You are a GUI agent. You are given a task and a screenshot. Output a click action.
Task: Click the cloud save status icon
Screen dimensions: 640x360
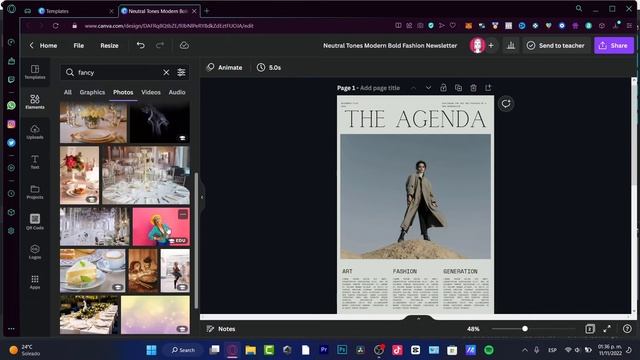pos(184,45)
